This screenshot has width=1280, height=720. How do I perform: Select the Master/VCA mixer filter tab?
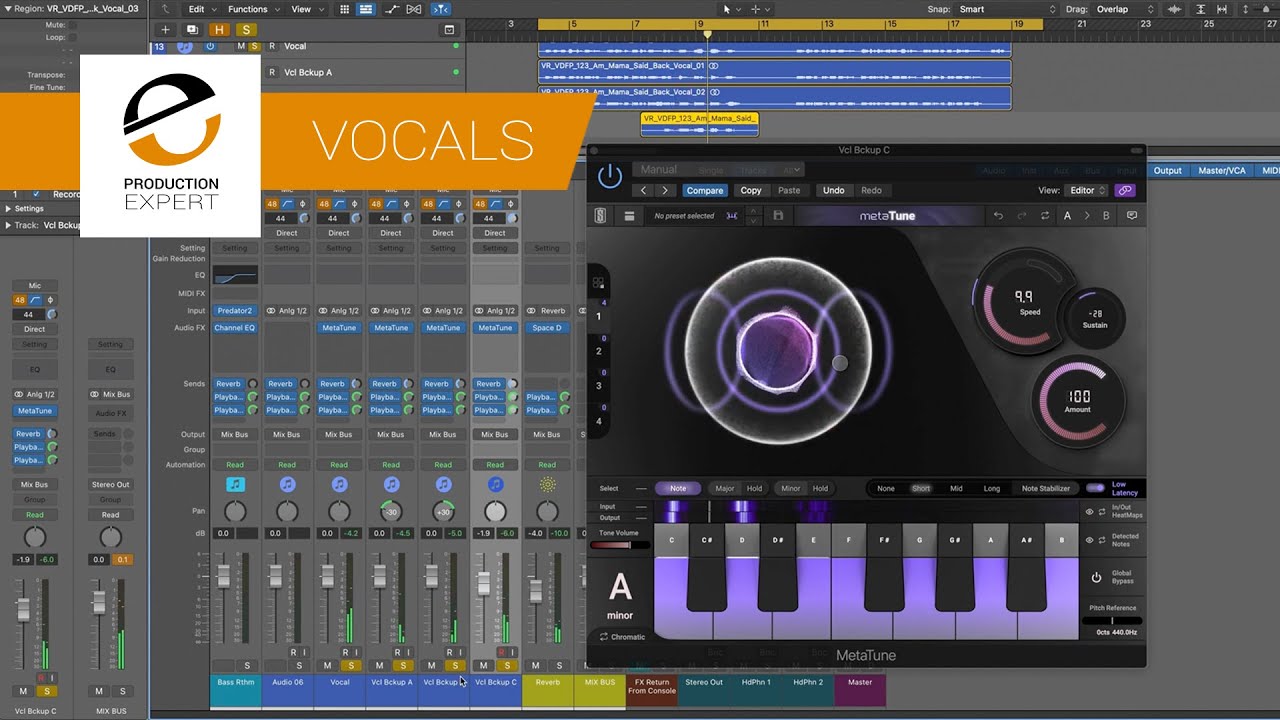pos(1221,170)
